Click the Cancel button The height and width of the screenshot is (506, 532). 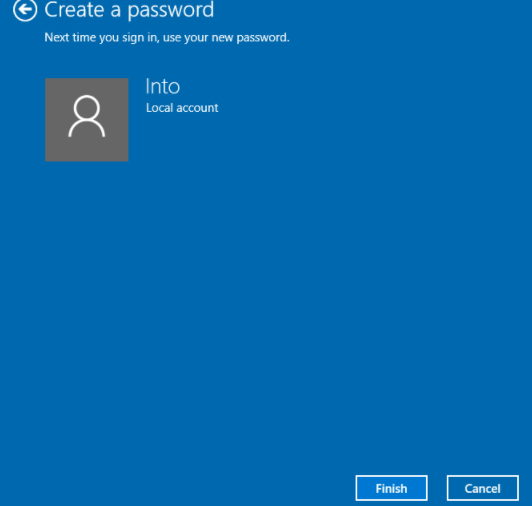click(x=482, y=488)
